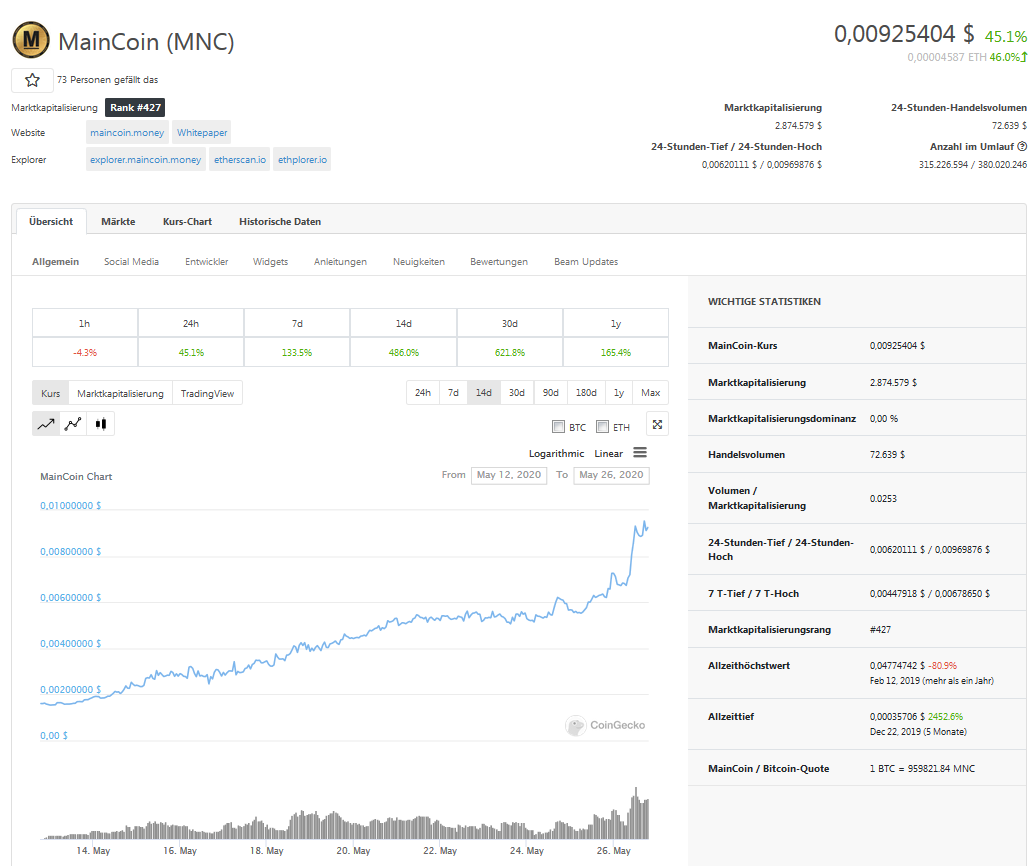1036x866 pixels.
Task: Open the Kurs-Chart tab
Action: pos(187,221)
